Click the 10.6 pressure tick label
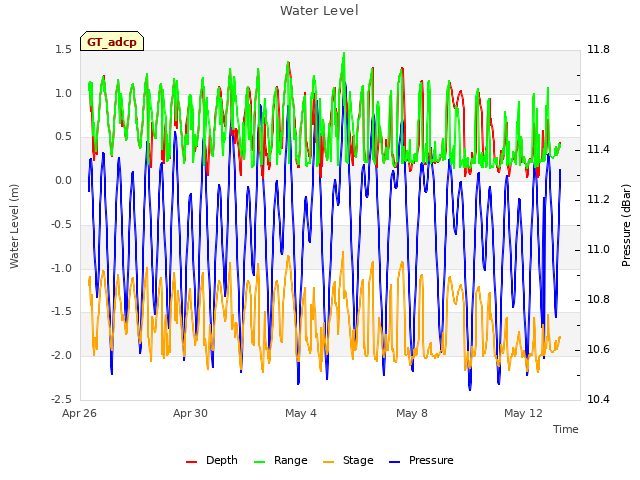Viewport: 640px width, 480px height. (598, 349)
